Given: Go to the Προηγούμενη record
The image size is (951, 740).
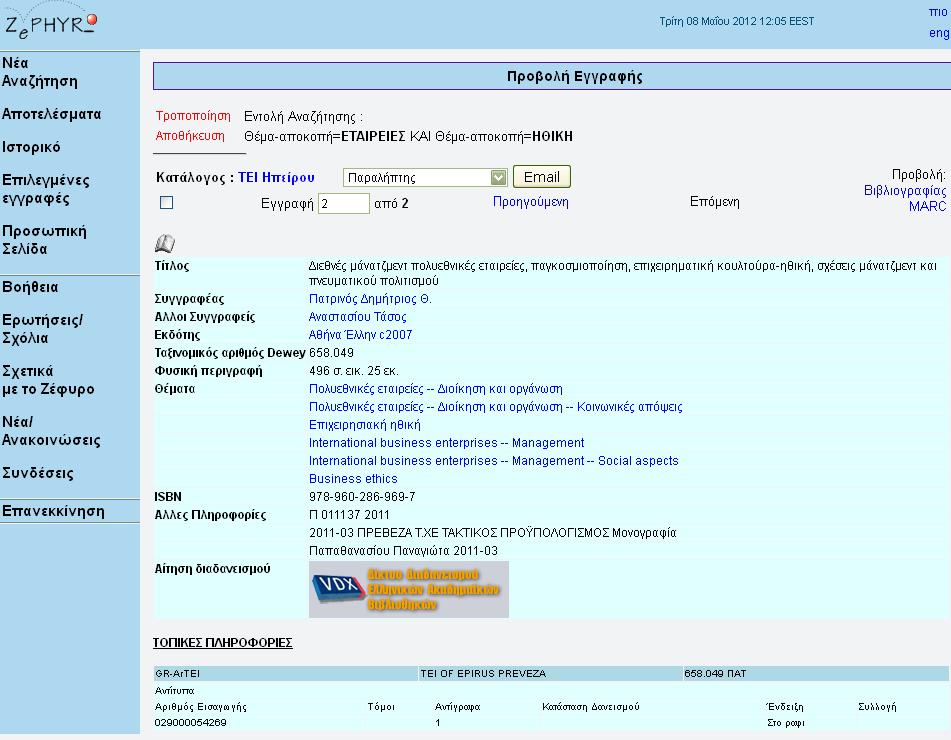Looking at the screenshot, I should pos(531,201).
